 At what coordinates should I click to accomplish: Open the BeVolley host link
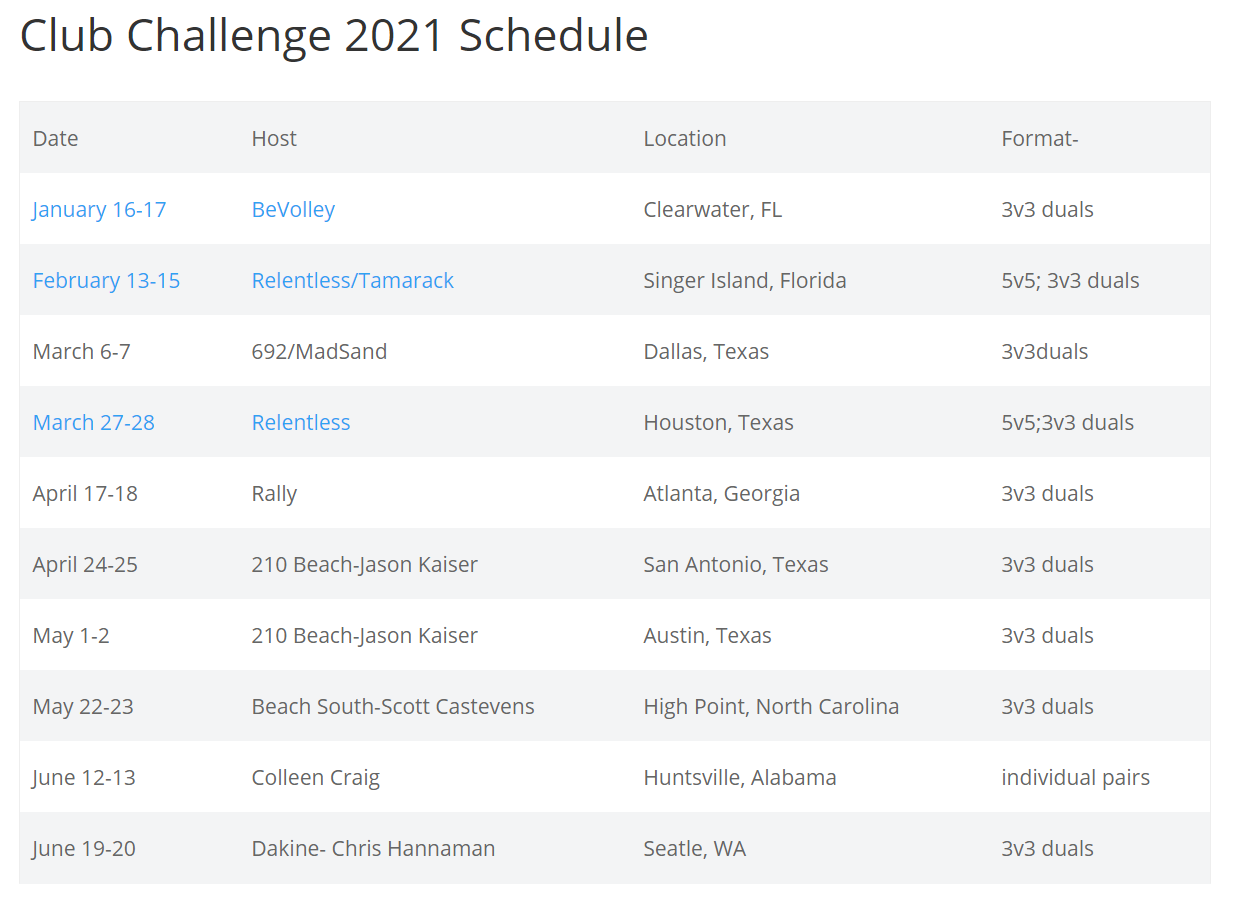tap(293, 209)
